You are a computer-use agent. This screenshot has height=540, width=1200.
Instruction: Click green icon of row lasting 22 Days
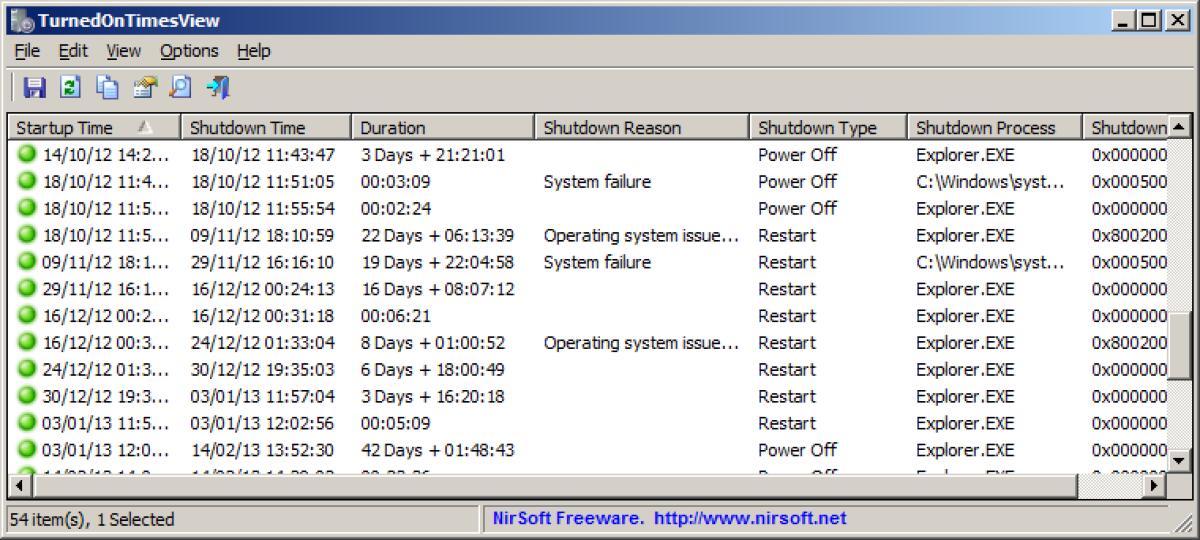coord(27,235)
